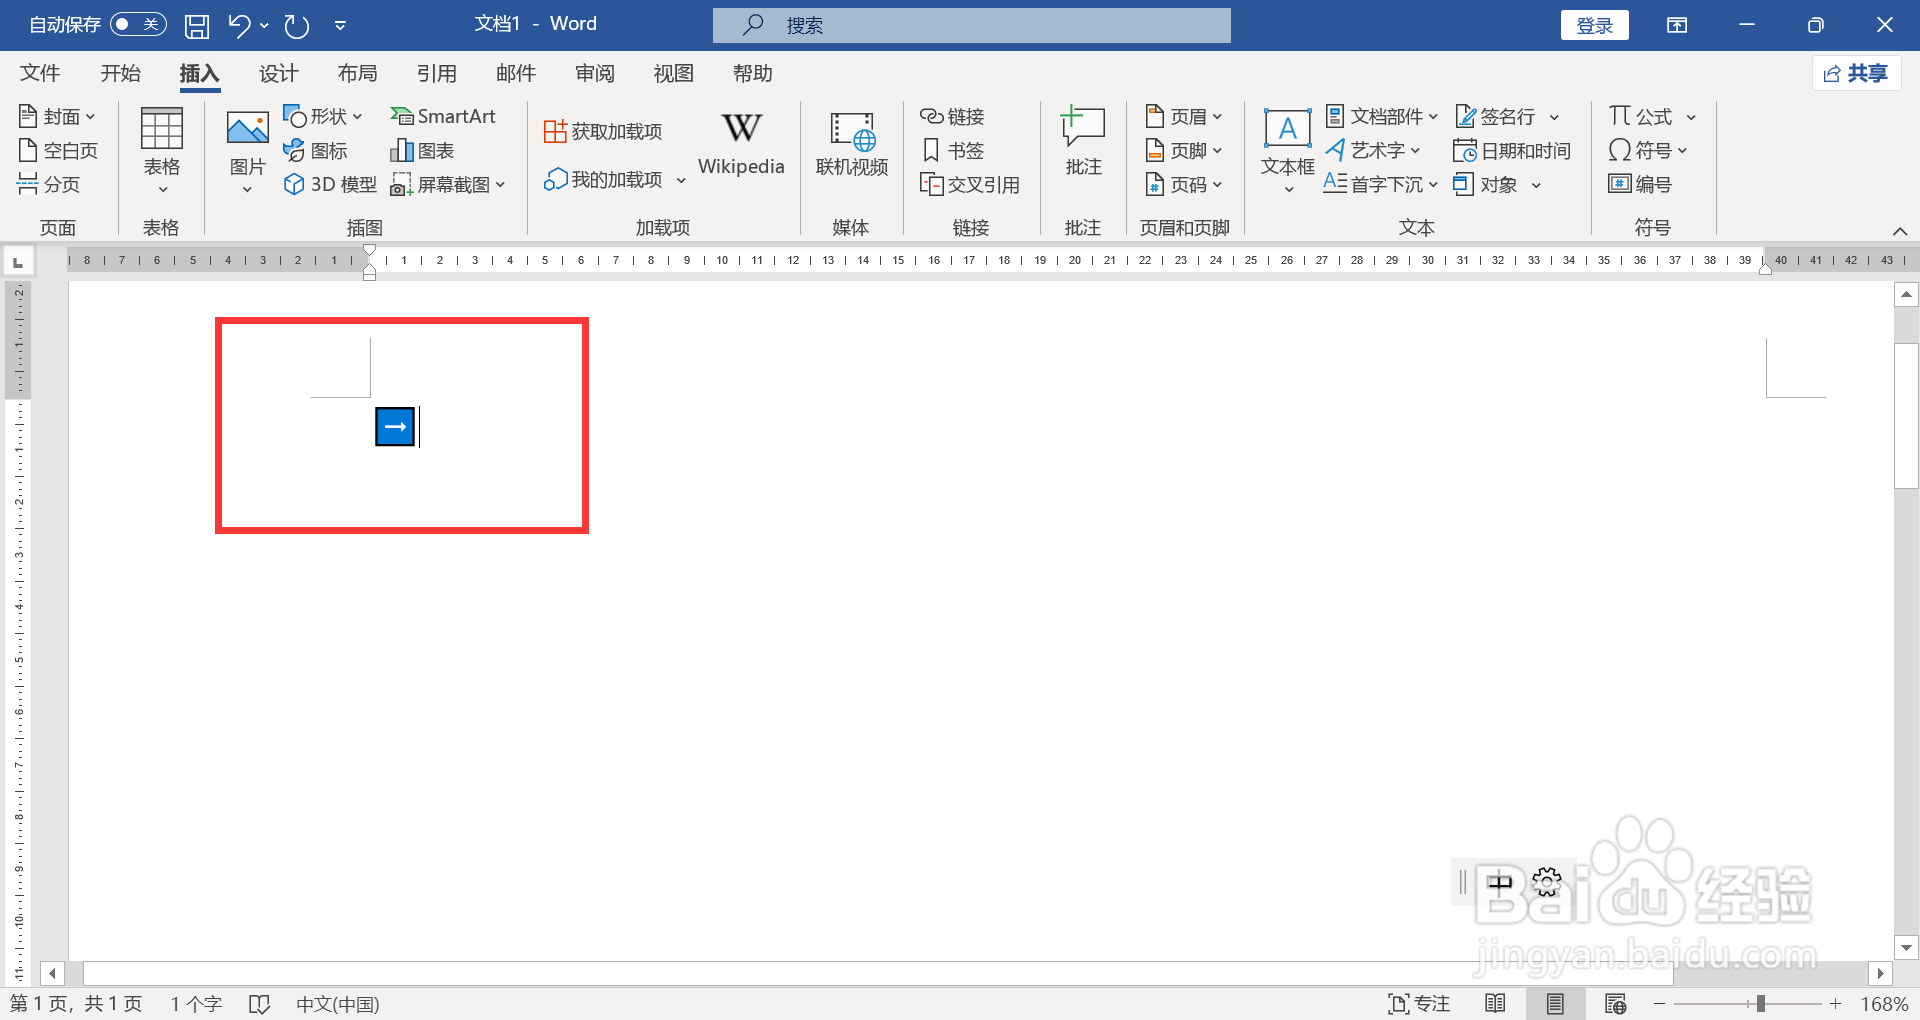Insert SmartArt graphic

[x=442, y=116]
